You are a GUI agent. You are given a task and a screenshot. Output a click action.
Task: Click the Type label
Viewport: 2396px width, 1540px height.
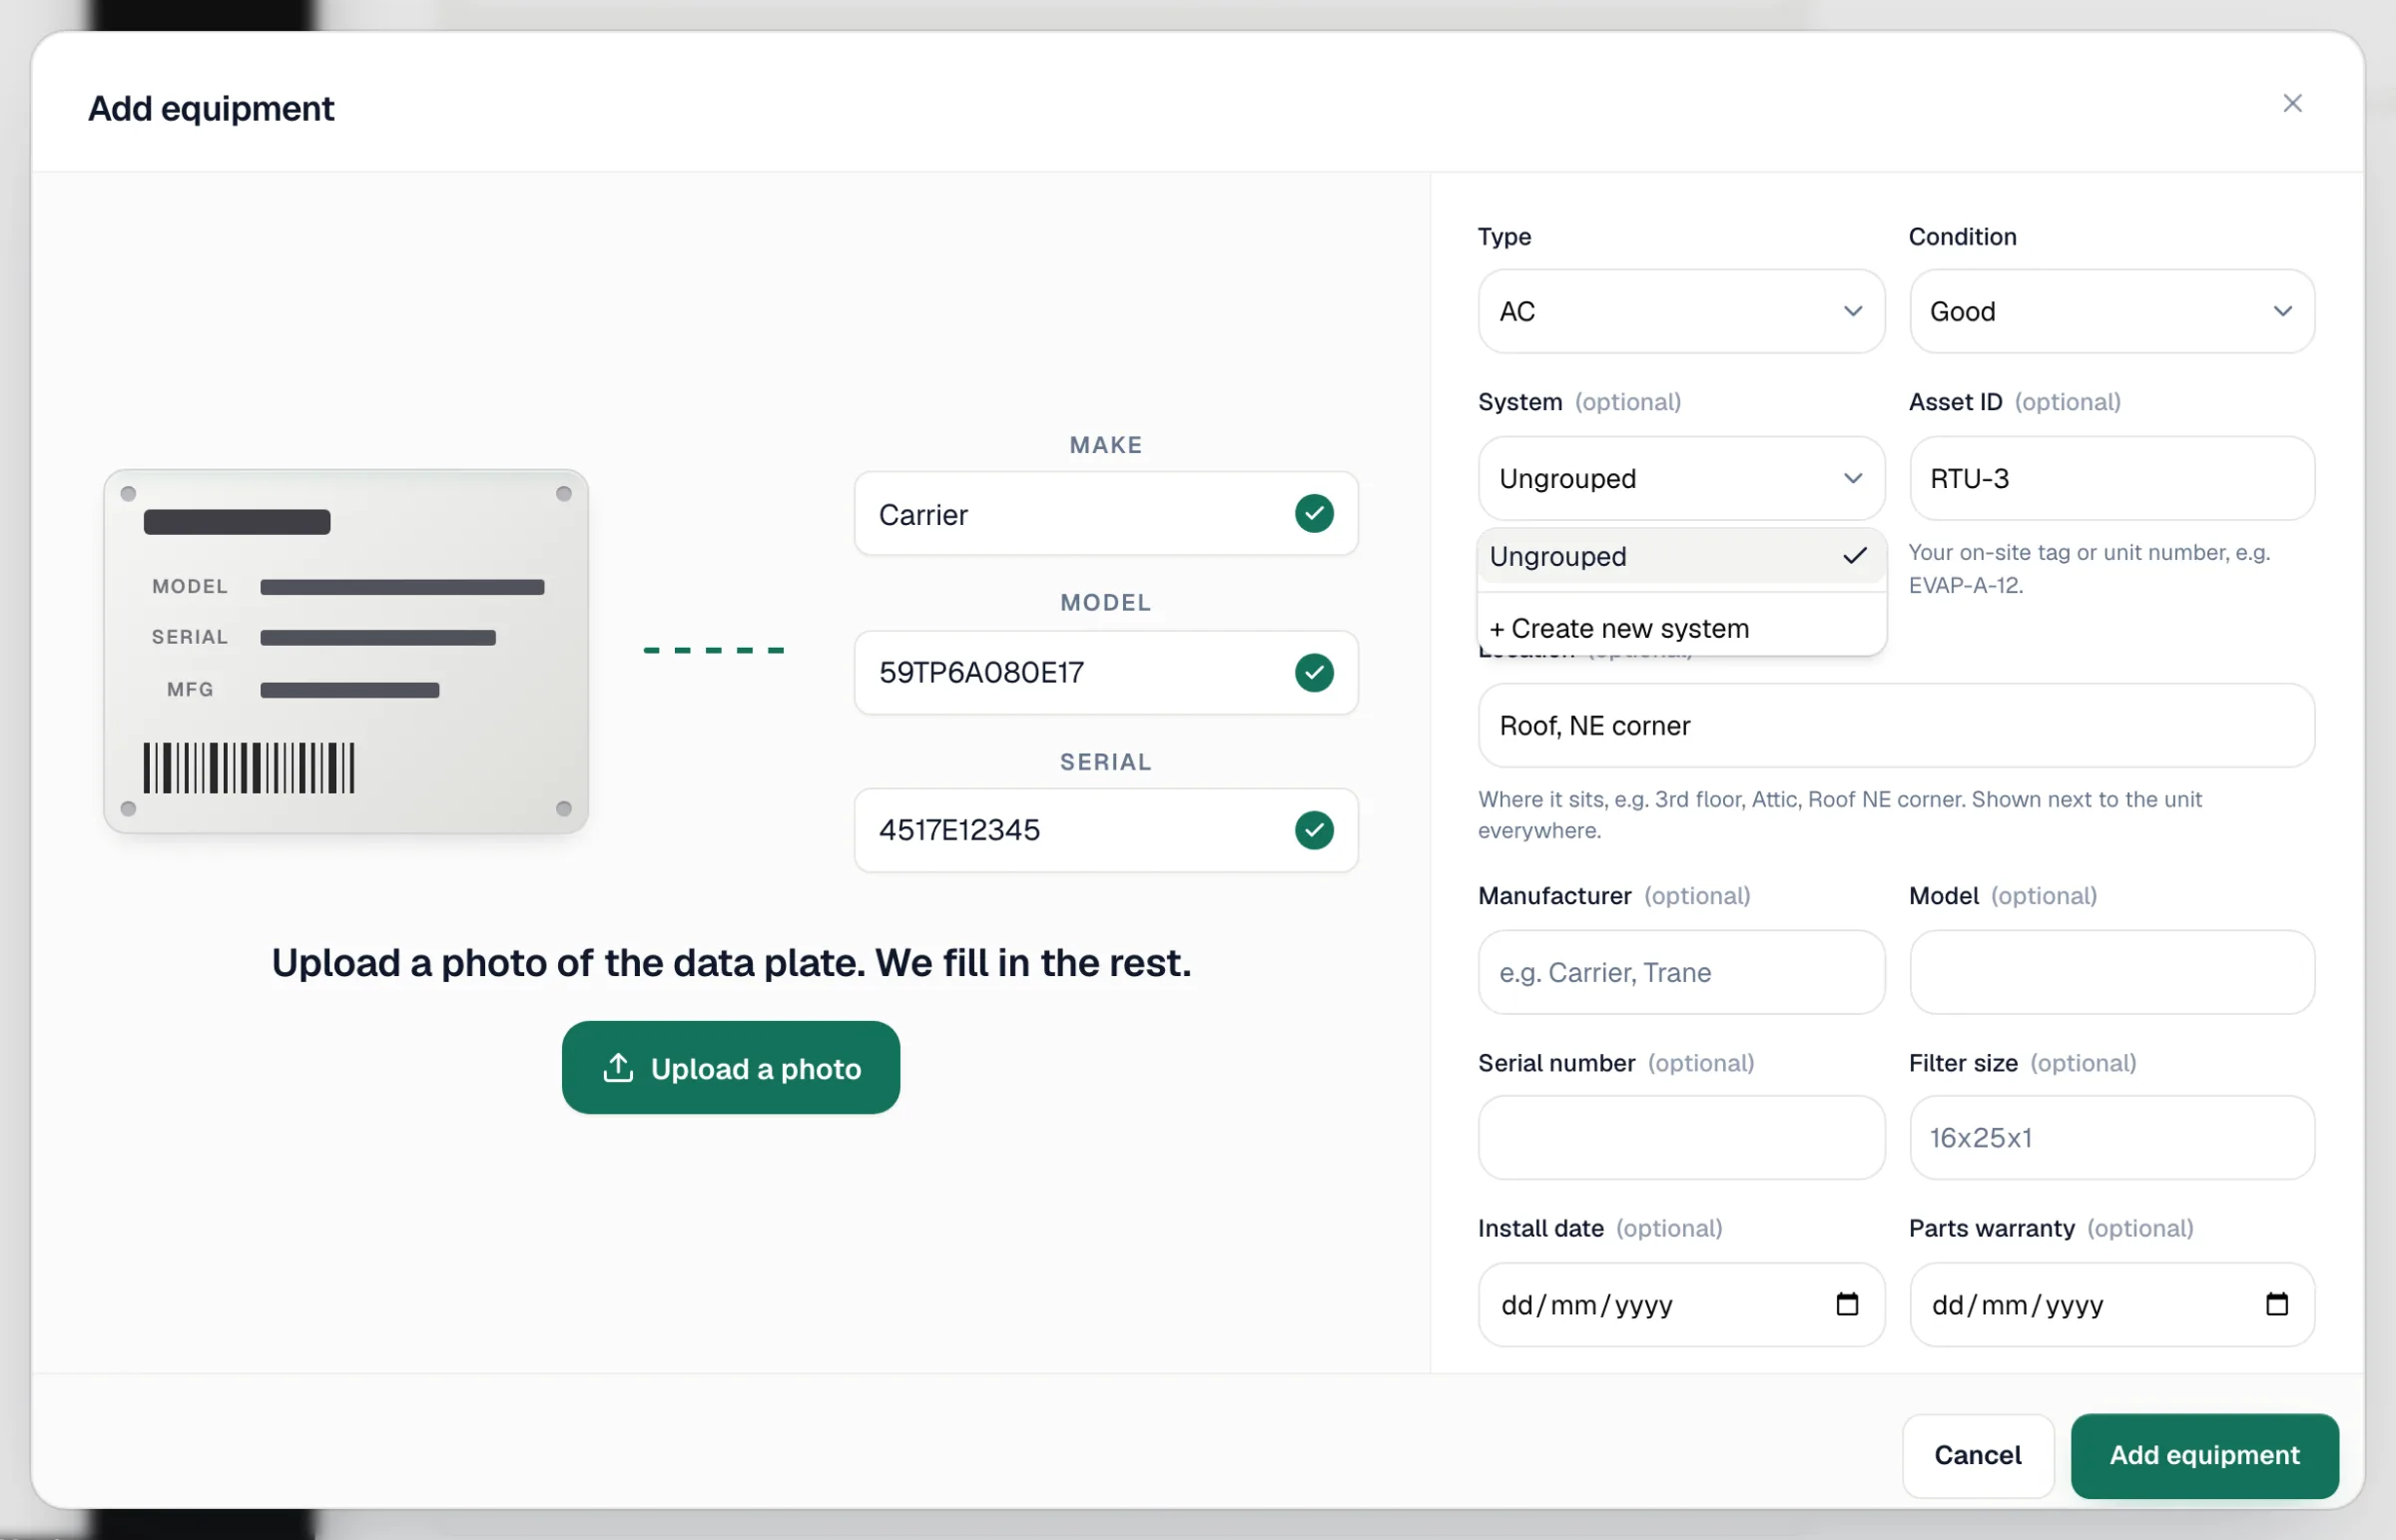pos(1504,236)
